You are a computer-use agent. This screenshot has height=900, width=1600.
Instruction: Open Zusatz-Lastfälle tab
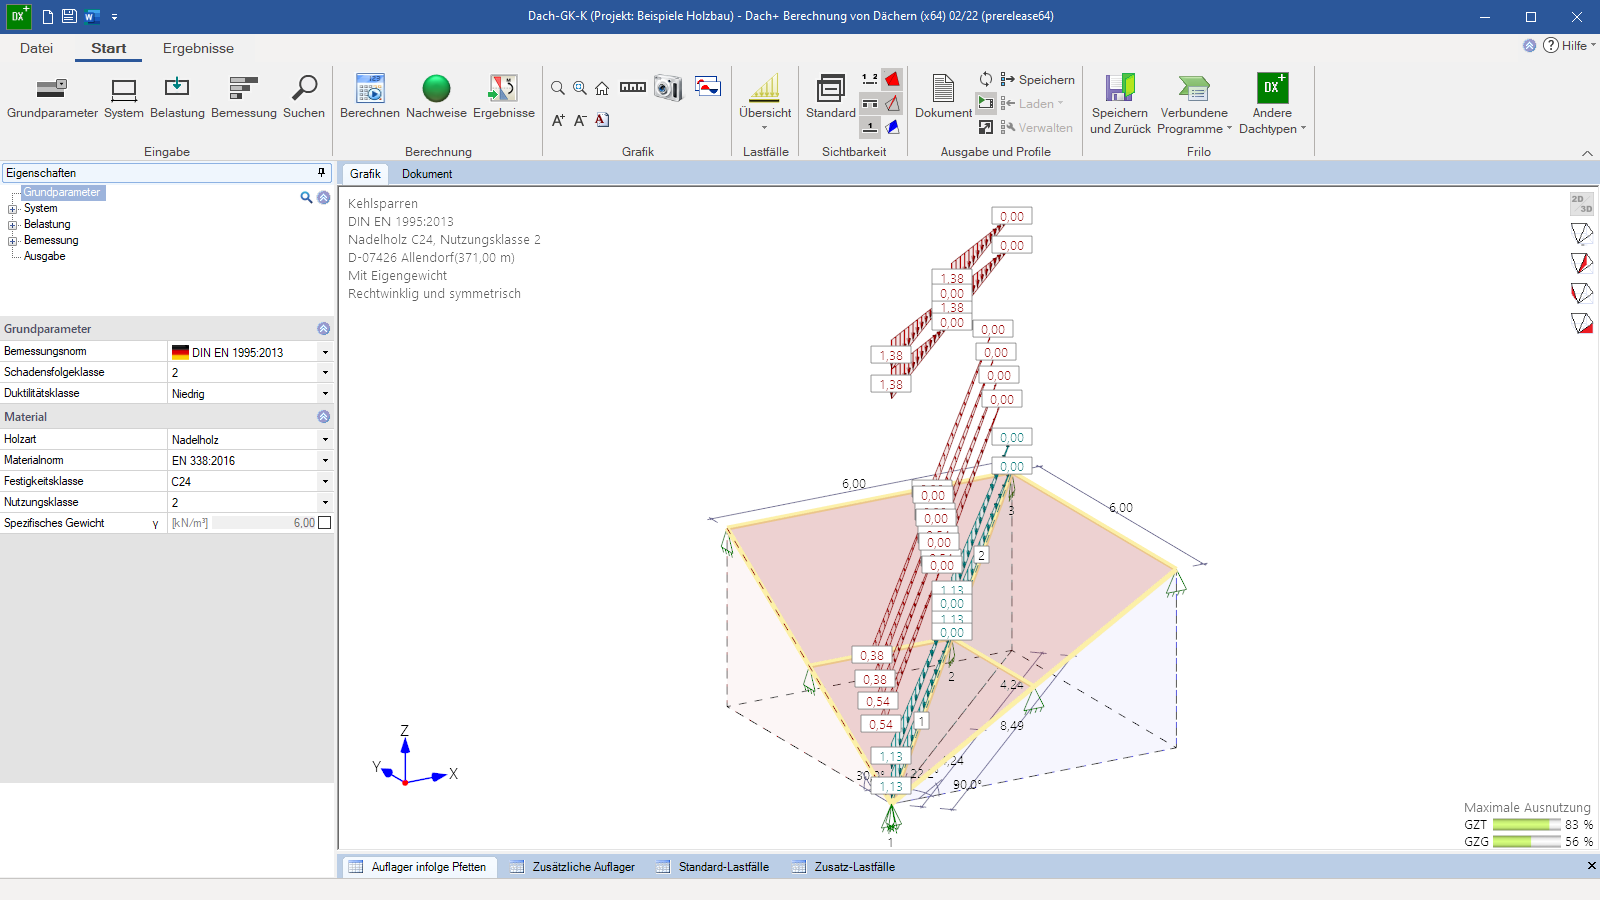click(843, 867)
